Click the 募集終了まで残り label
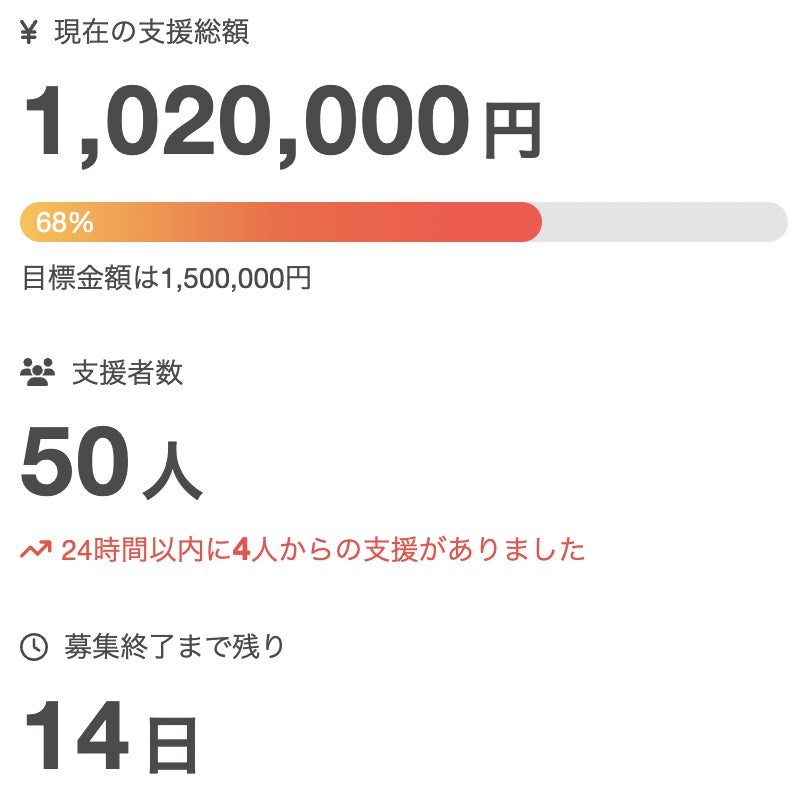Viewport: 800px width, 788px height. [175, 647]
